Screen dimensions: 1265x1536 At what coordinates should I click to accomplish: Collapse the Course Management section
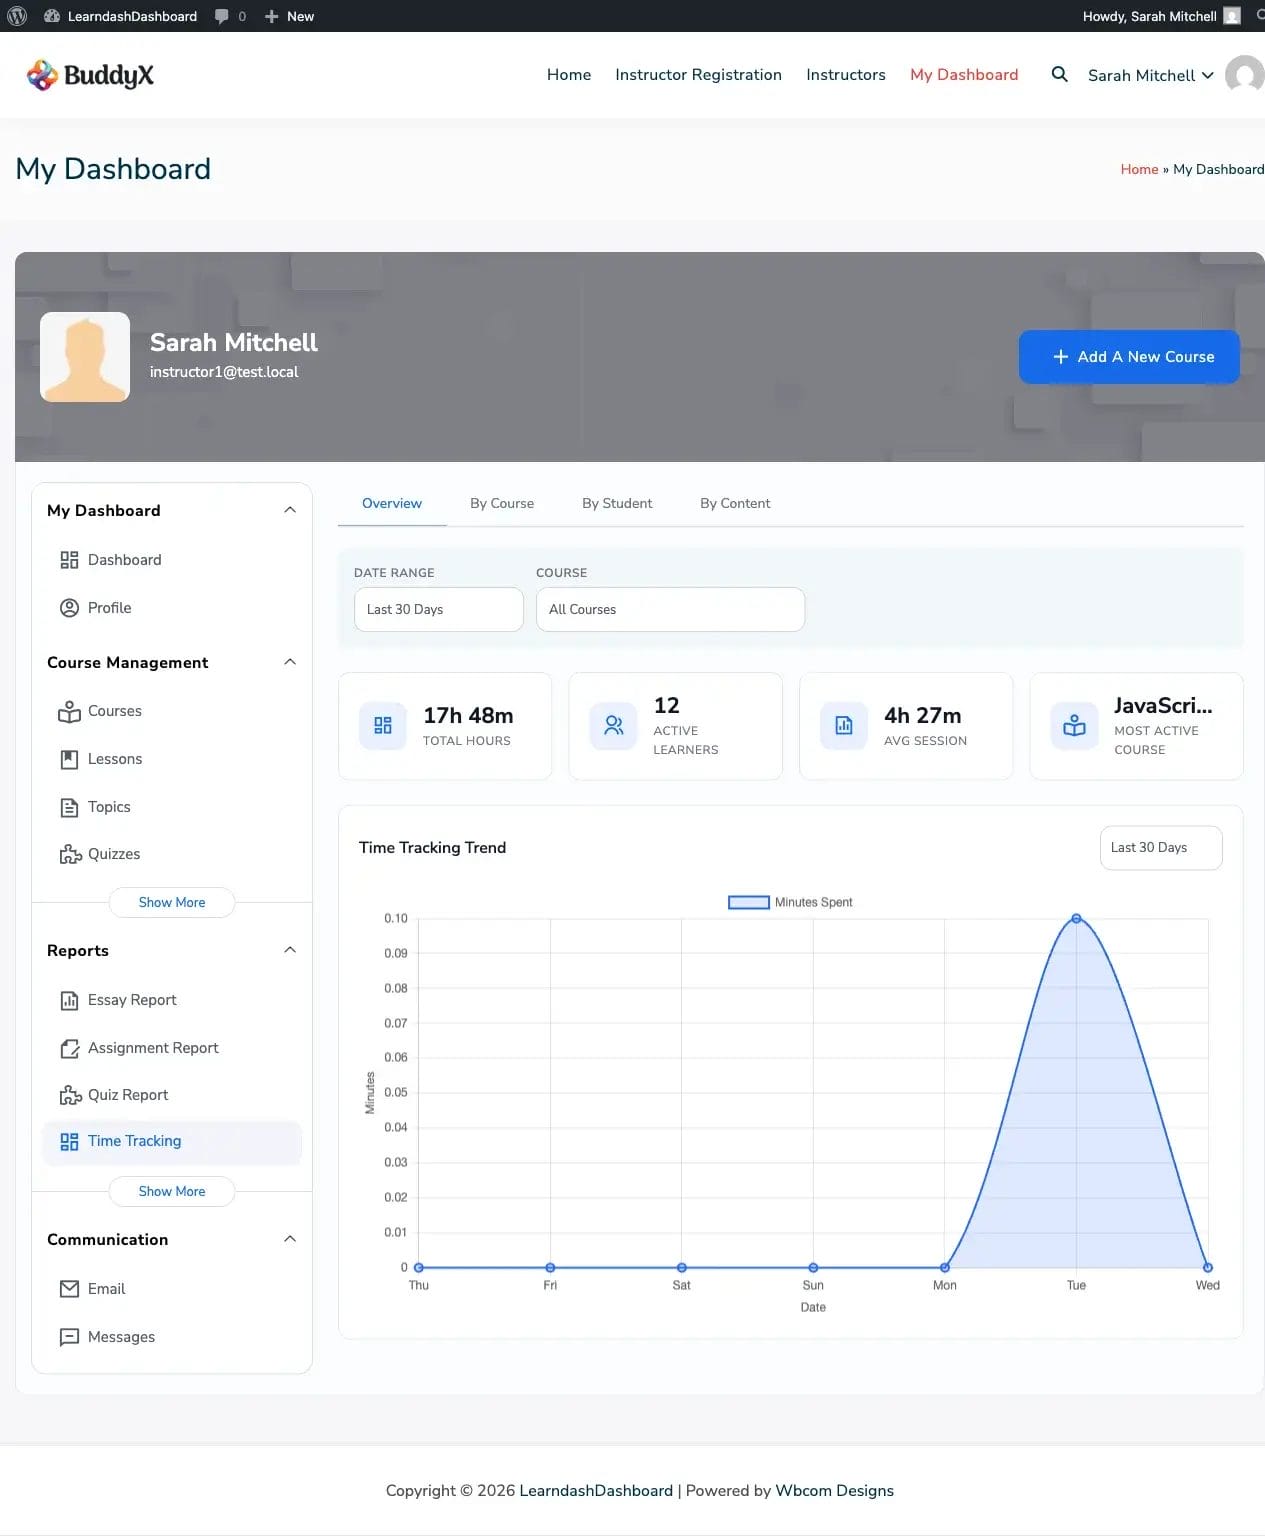(x=290, y=662)
